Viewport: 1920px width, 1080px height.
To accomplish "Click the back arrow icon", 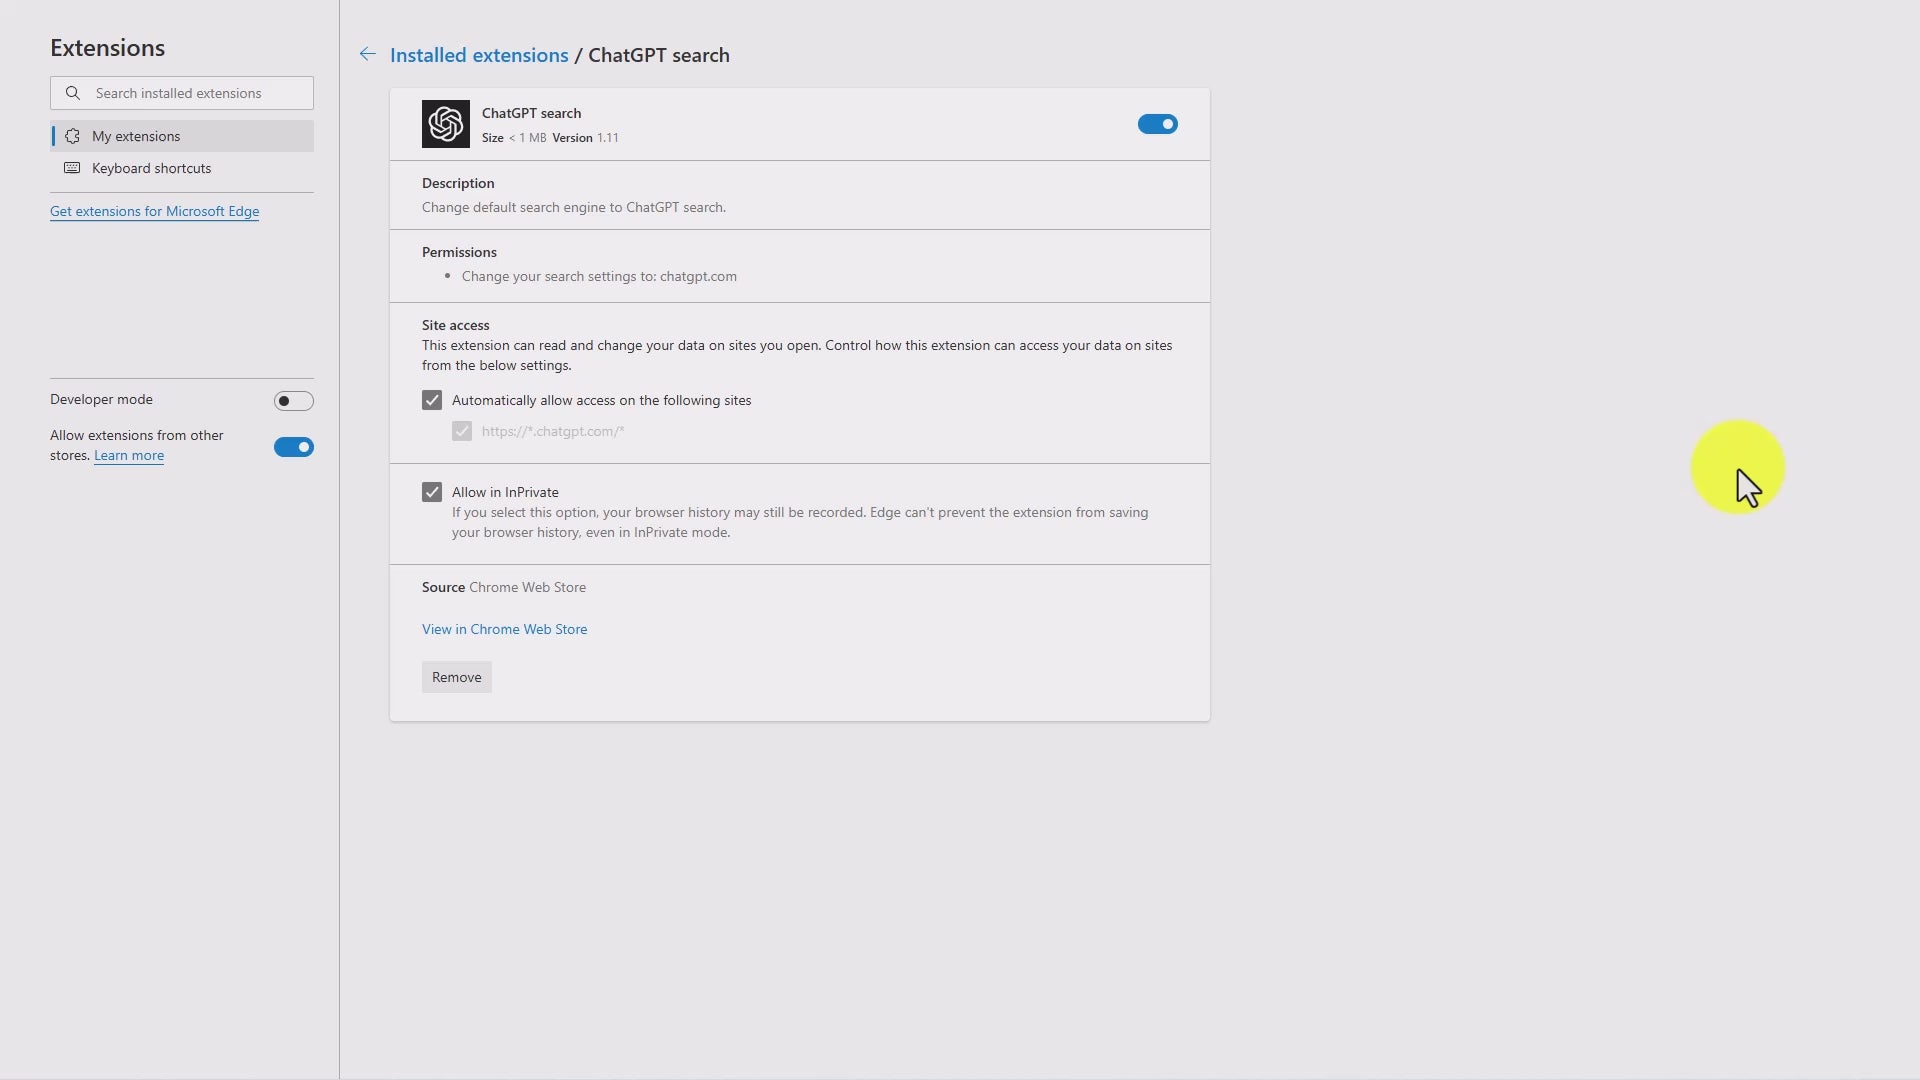I will pos(368,55).
